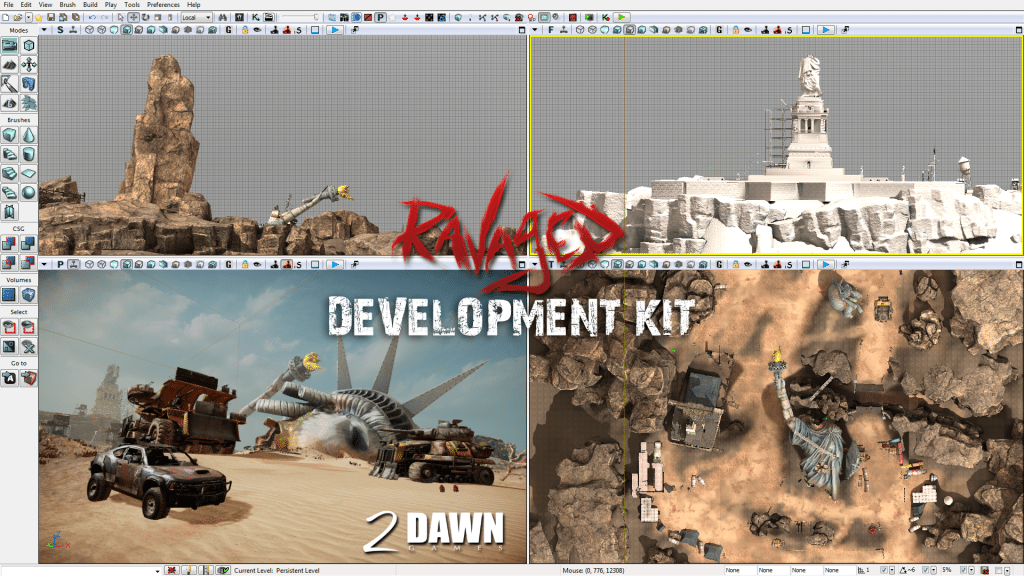Open the Tools menu

point(132,5)
